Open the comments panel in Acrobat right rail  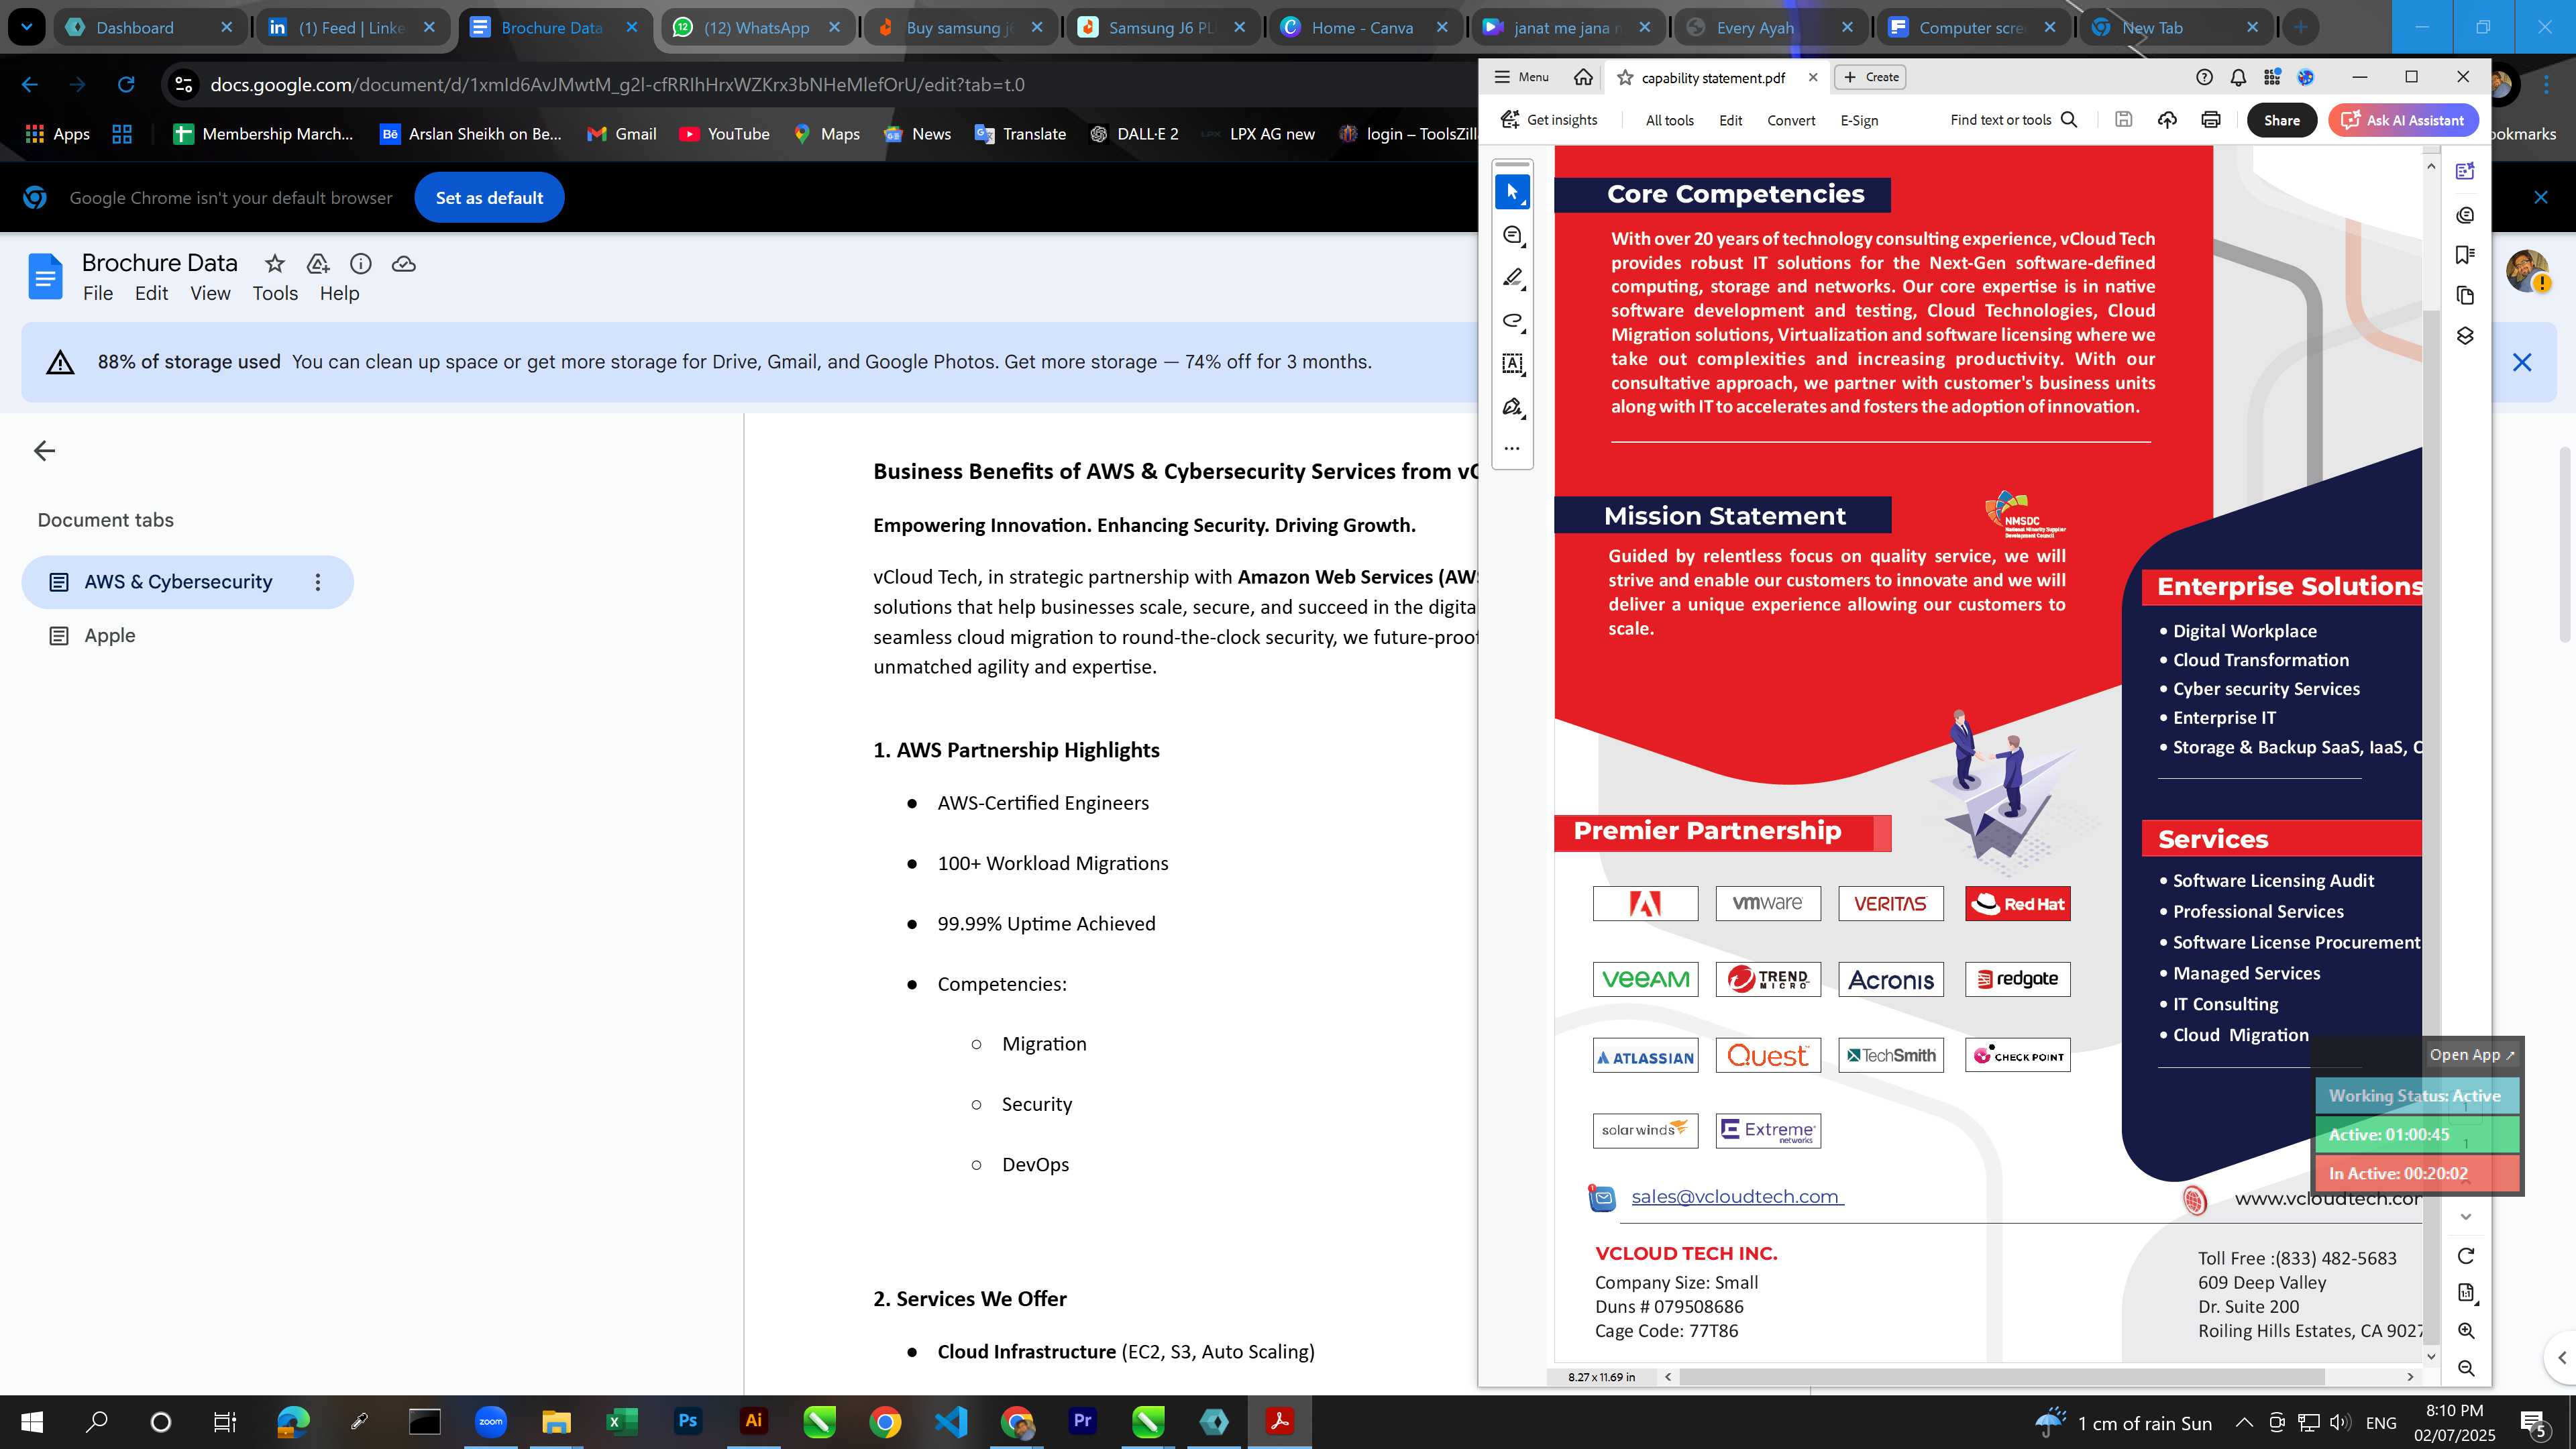2465,215
